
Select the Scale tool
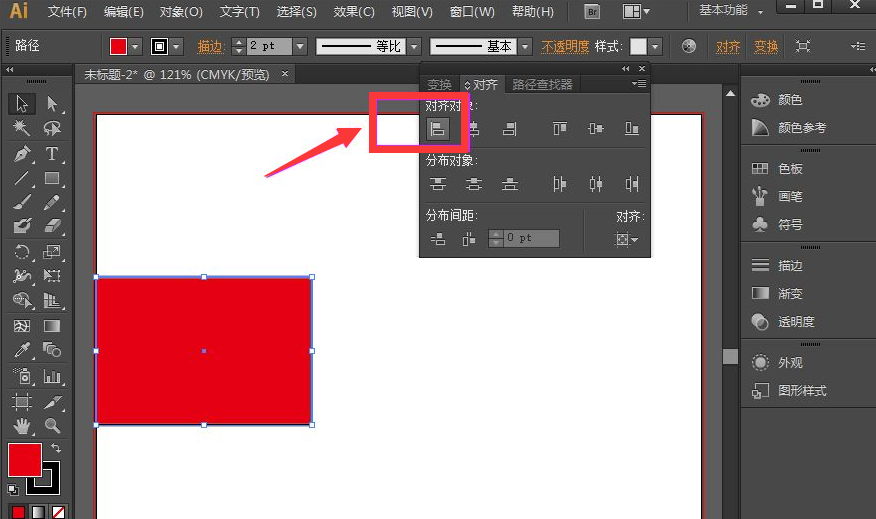tap(52, 252)
